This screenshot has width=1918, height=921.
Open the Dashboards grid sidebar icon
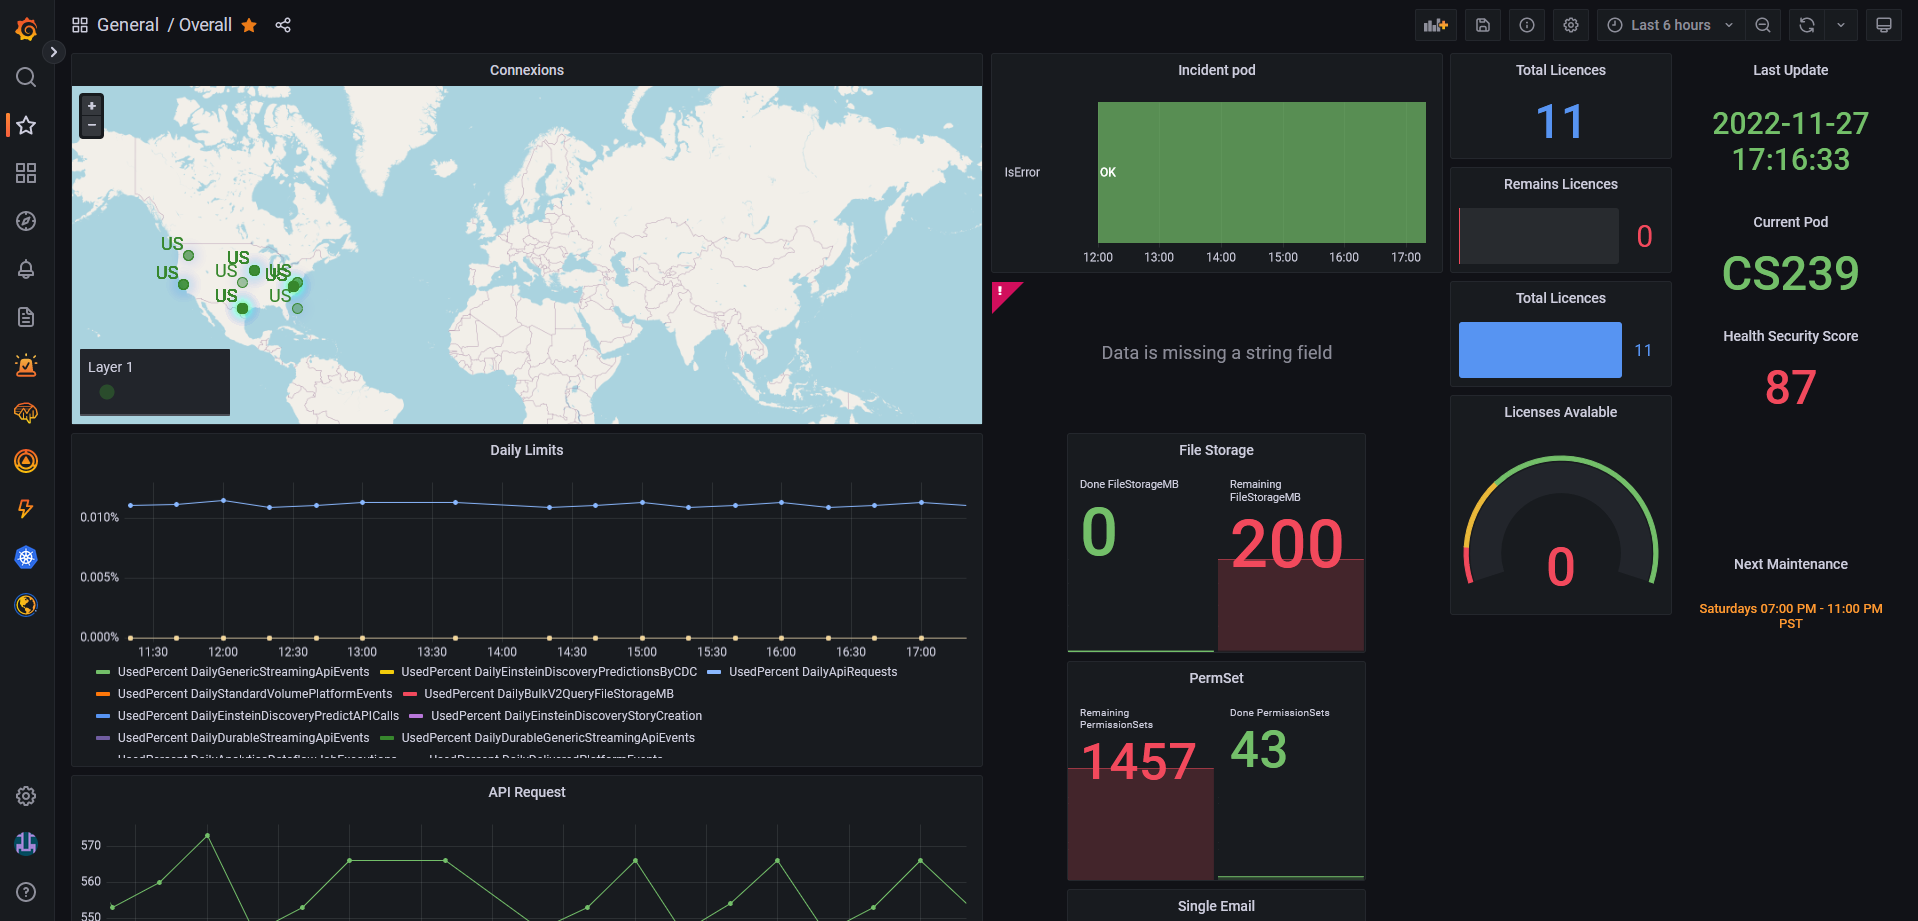(x=26, y=173)
